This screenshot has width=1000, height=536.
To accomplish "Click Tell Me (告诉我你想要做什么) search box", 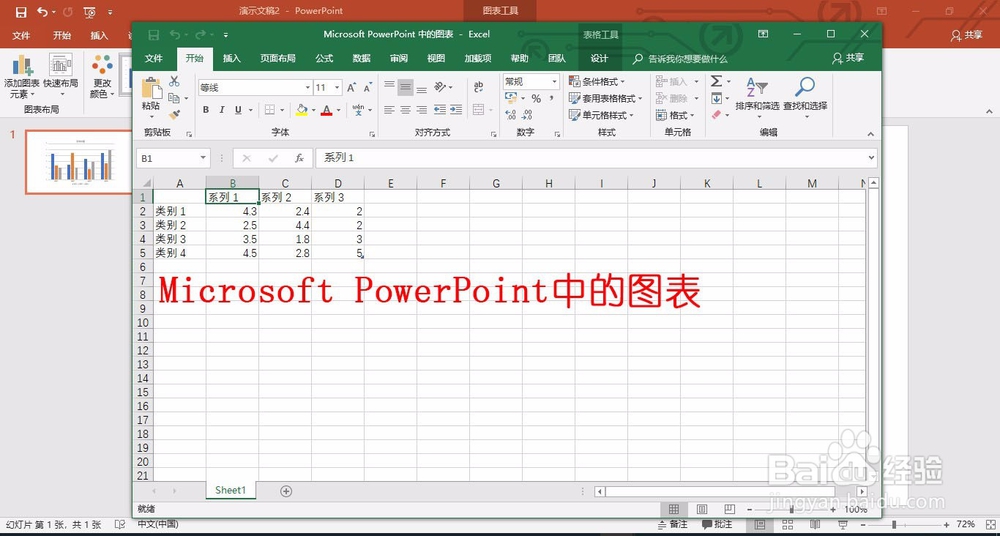I will (680, 59).
